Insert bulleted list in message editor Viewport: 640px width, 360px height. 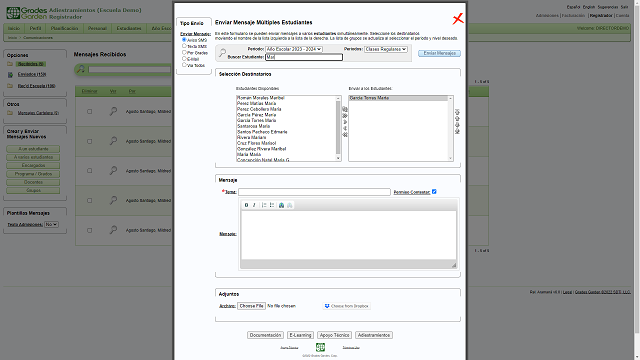pyautogui.click(x=272, y=205)
